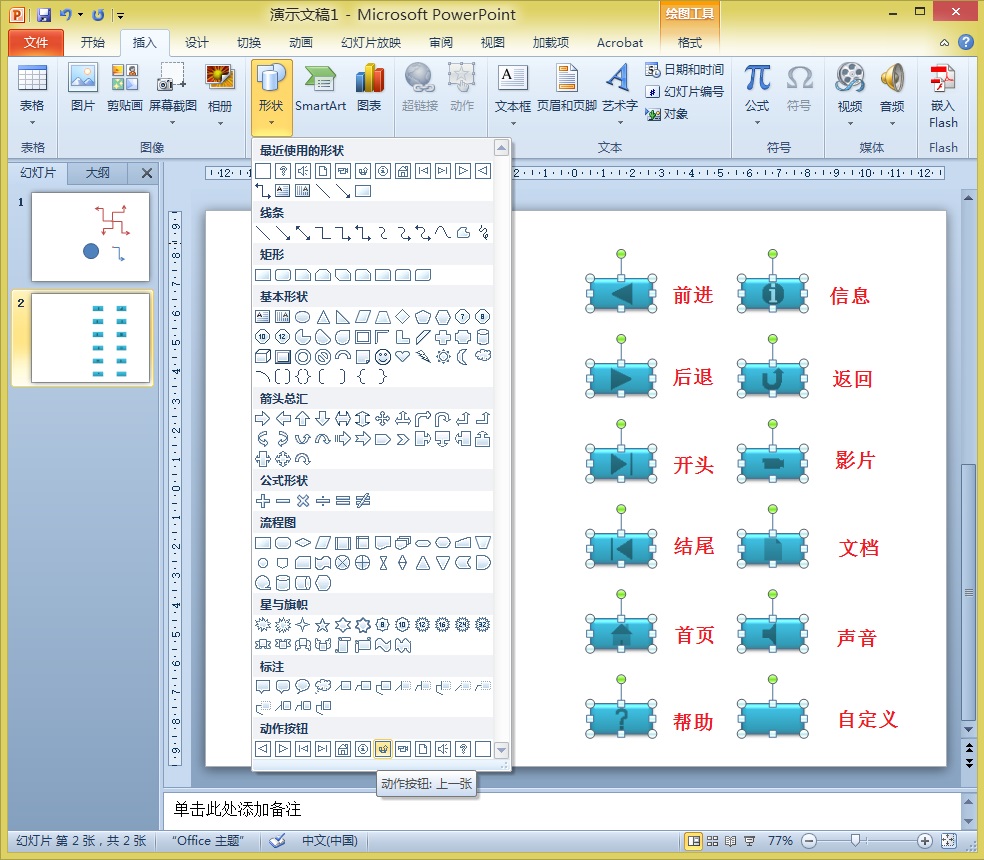Select slide 1 thumbnail
The height and width of the screenshot is (860, 984).
pyautogui.click(x=90, y=237)
